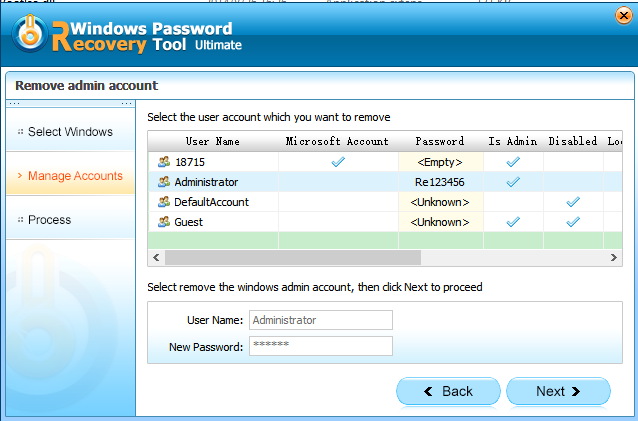Viewport: 638px width, 421px height.
Task: Click Disabled checkmark for Guest
Action: 573,222
